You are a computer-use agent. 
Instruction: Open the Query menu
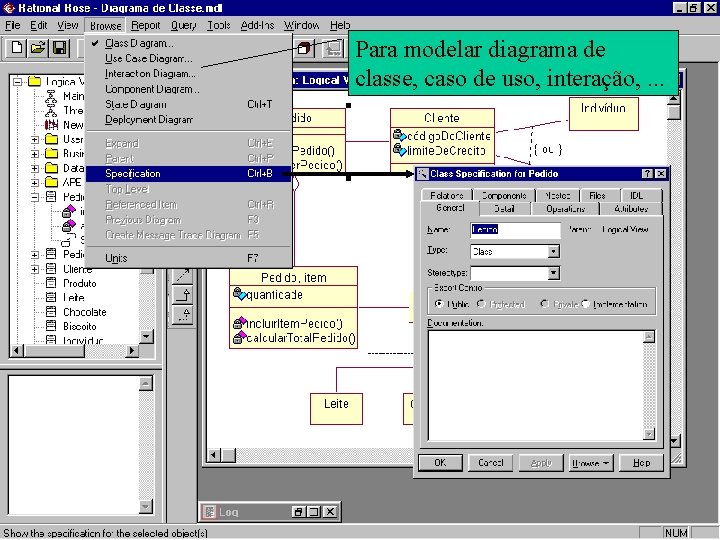pyautogui.click(x=183, y=25)
